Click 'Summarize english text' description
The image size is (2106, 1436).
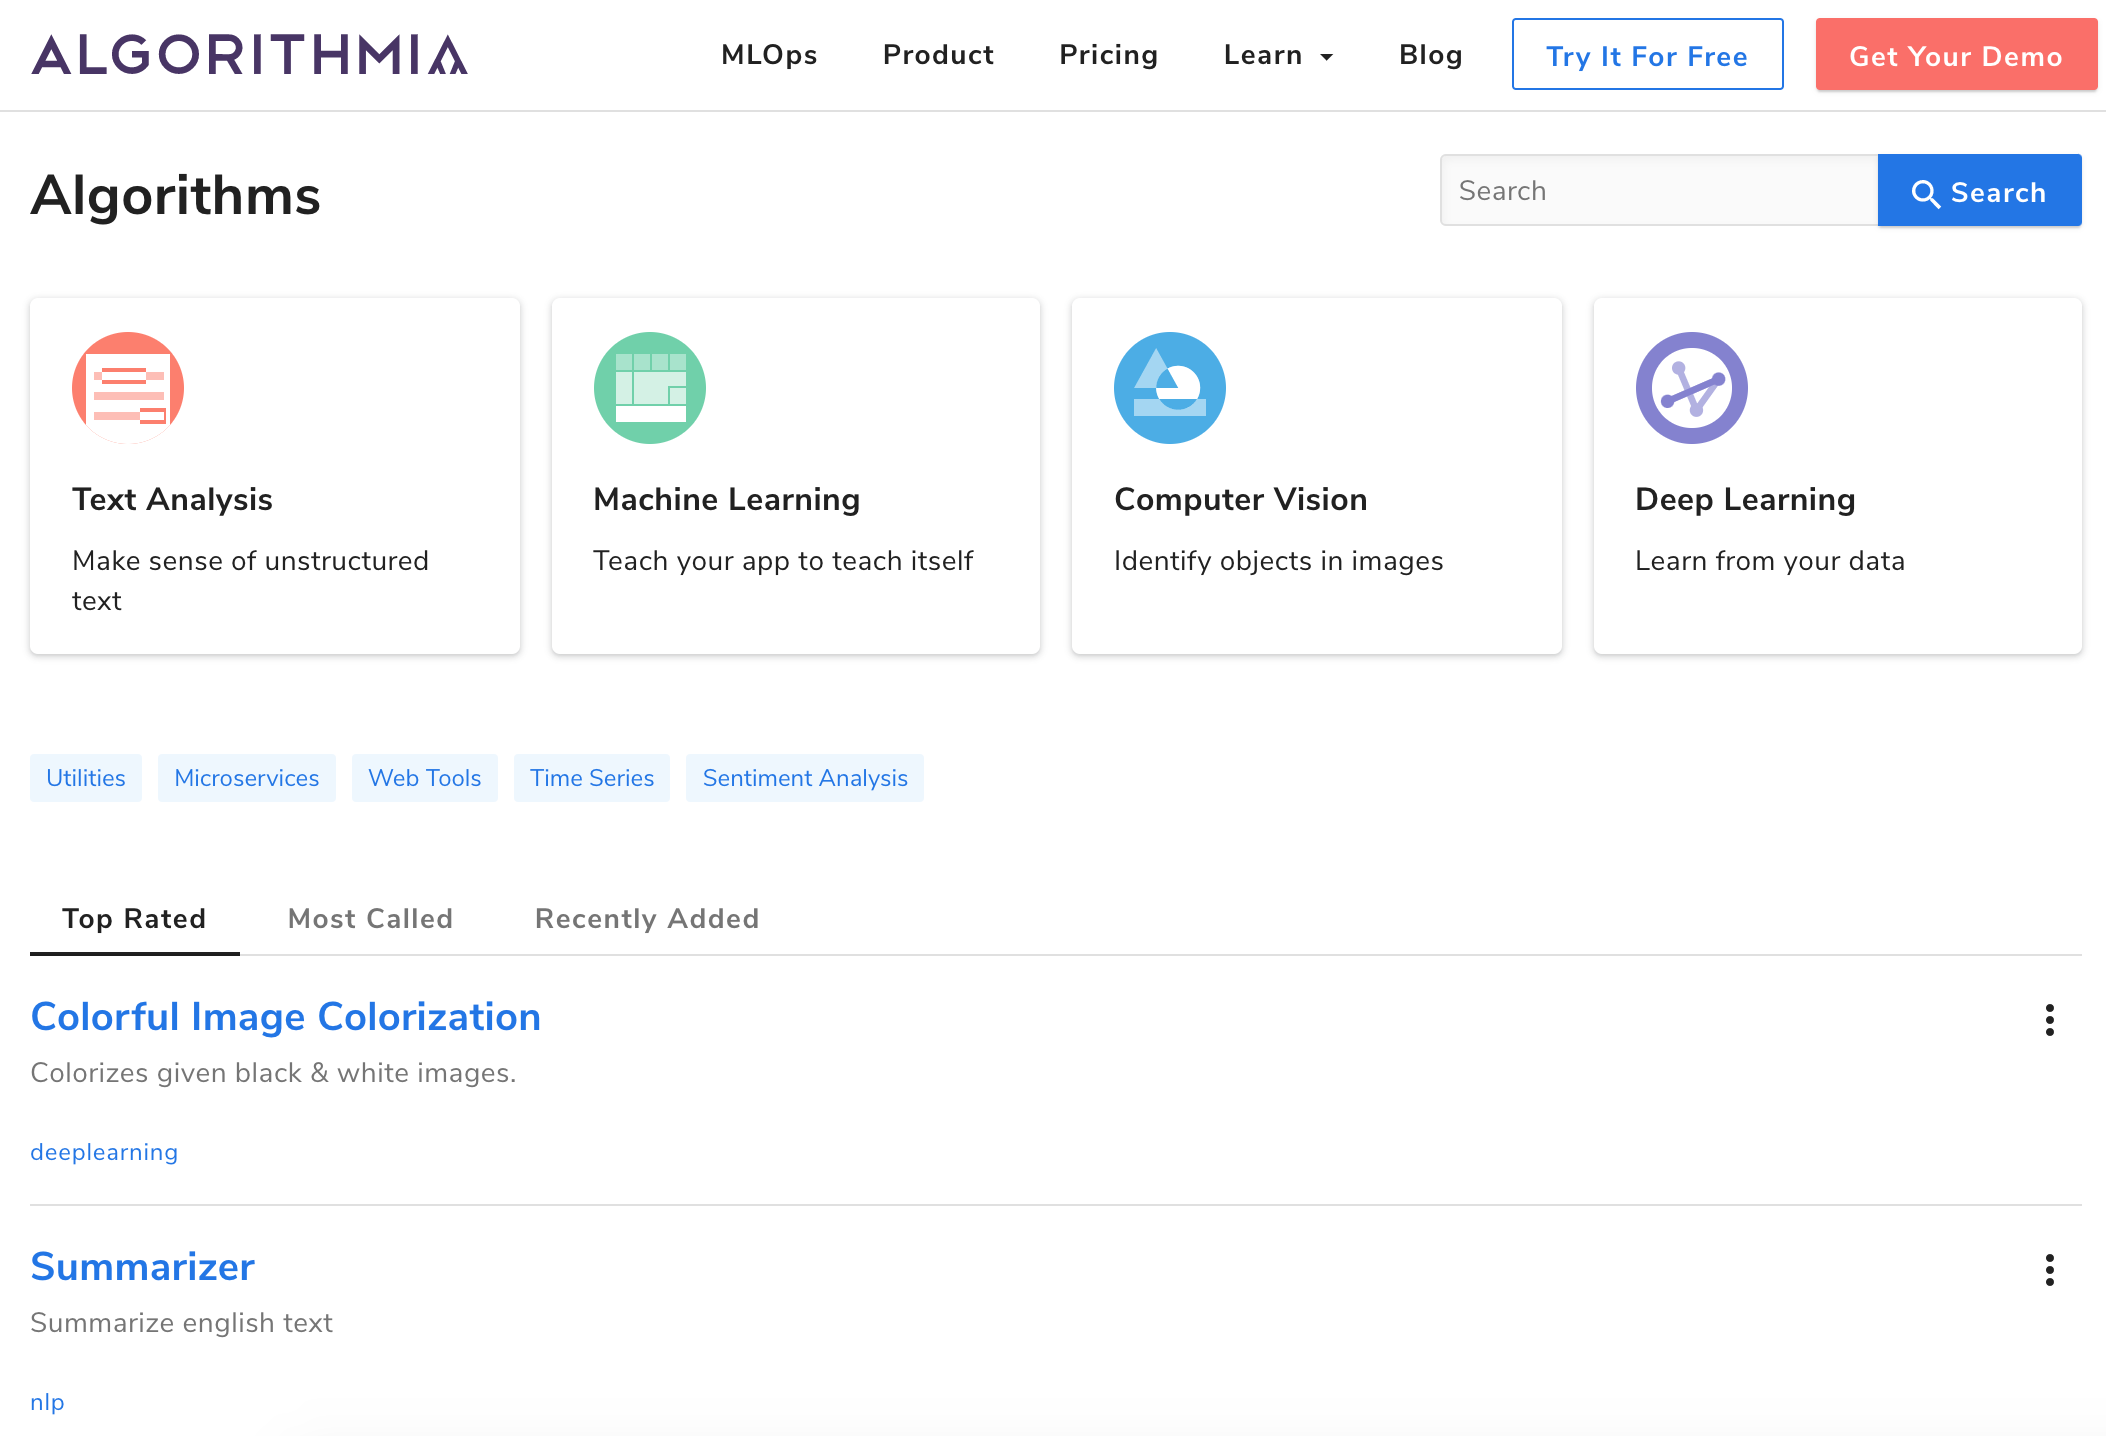coord(182,1323)
